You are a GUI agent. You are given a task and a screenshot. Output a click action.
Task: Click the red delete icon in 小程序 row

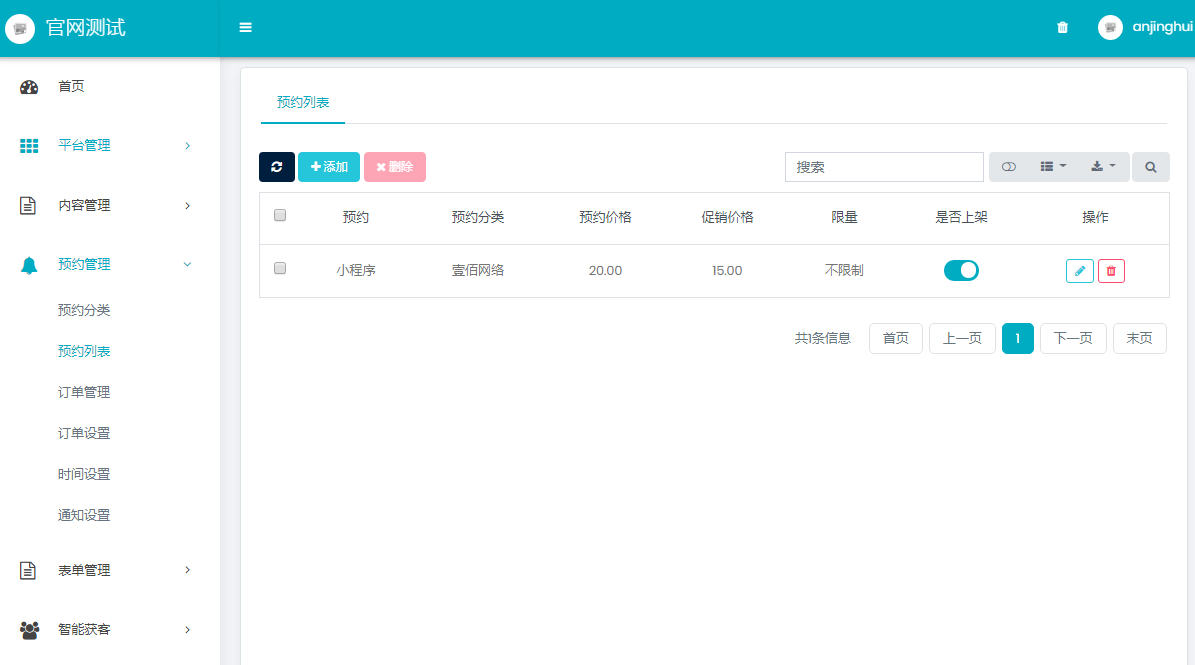(1111, 271)
